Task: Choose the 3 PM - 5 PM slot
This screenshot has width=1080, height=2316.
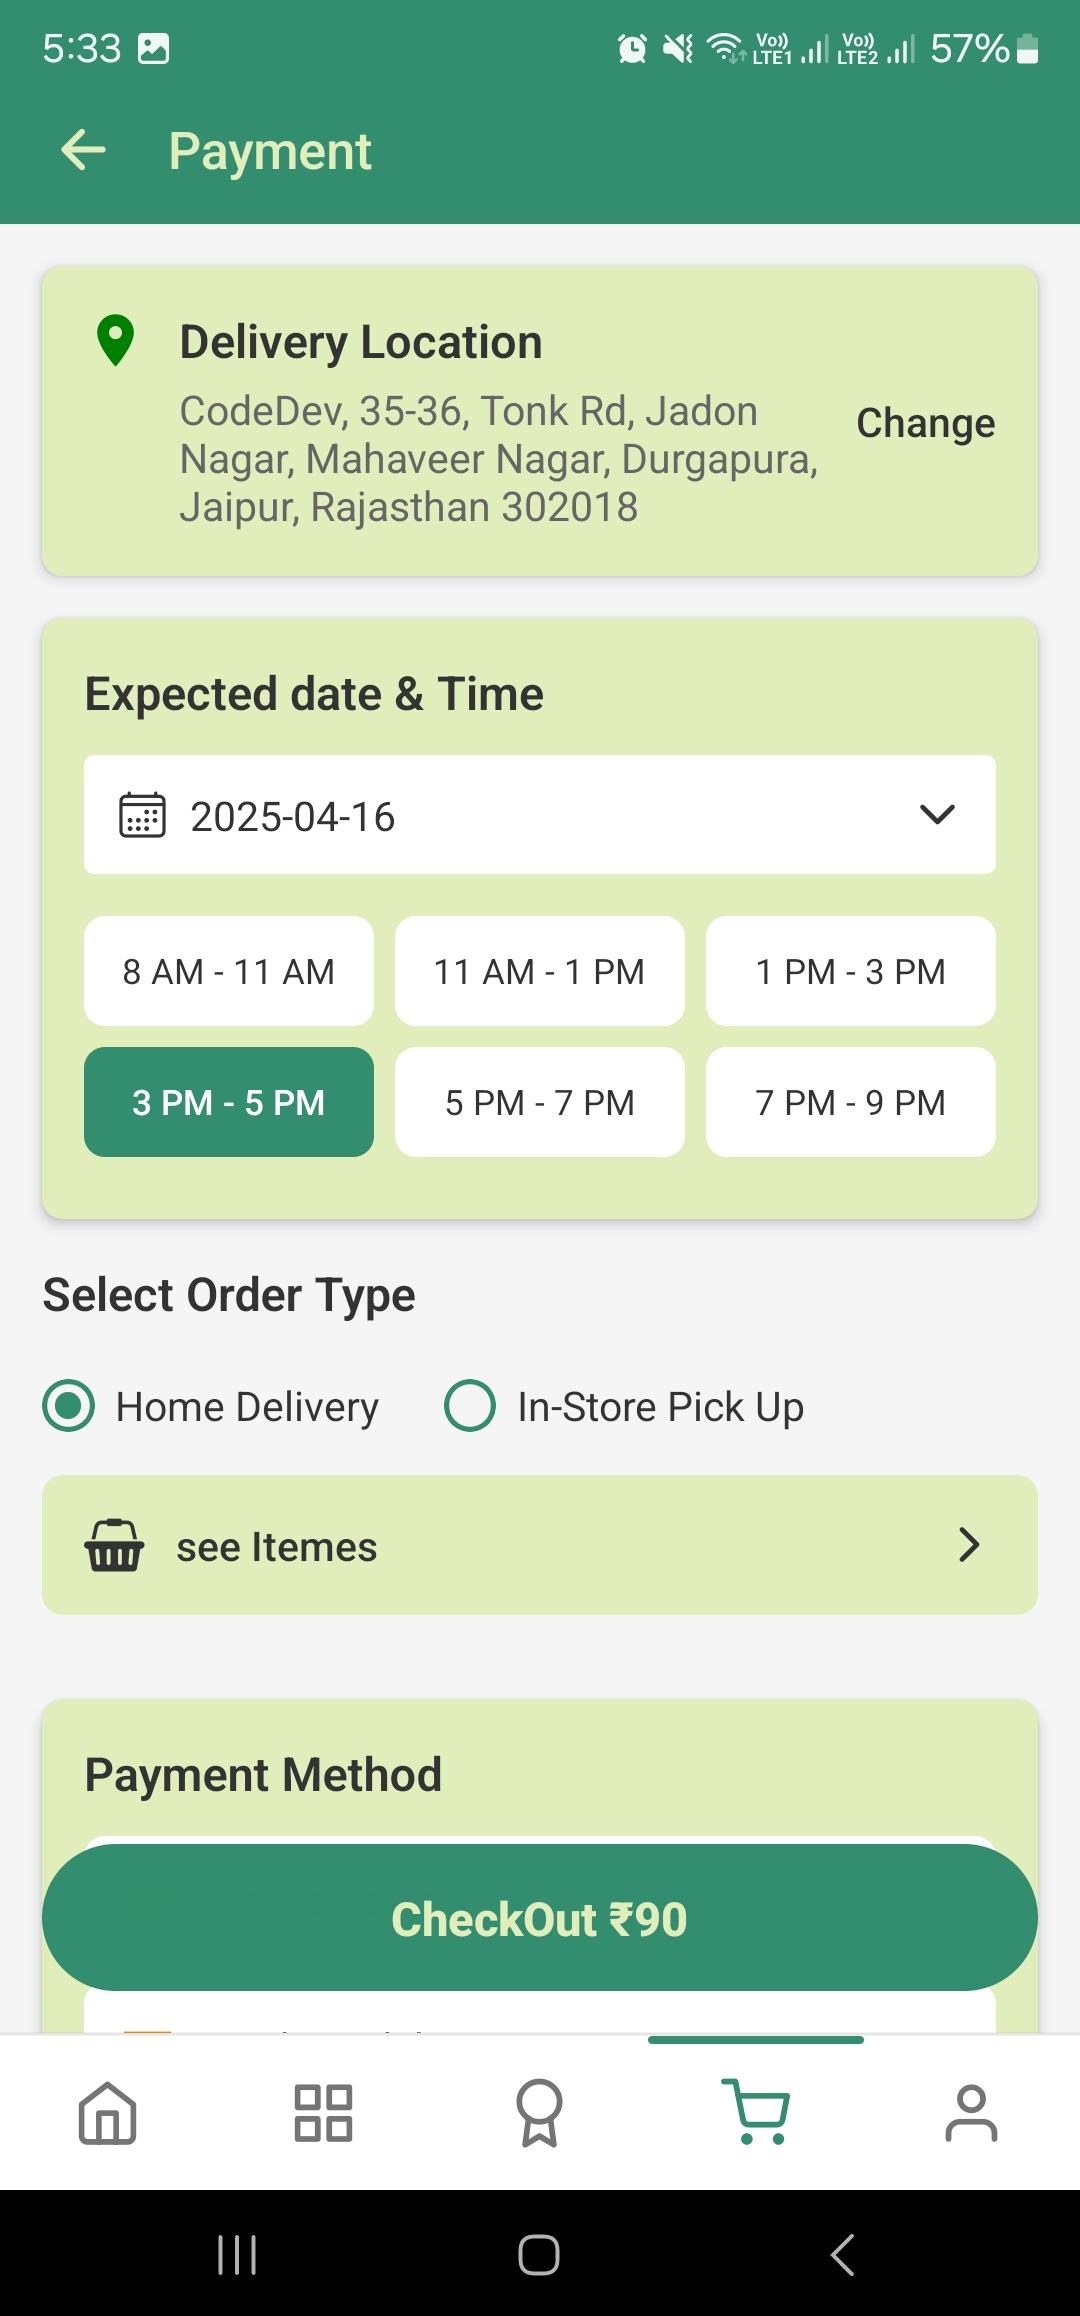Action: tap(229, 1102)
